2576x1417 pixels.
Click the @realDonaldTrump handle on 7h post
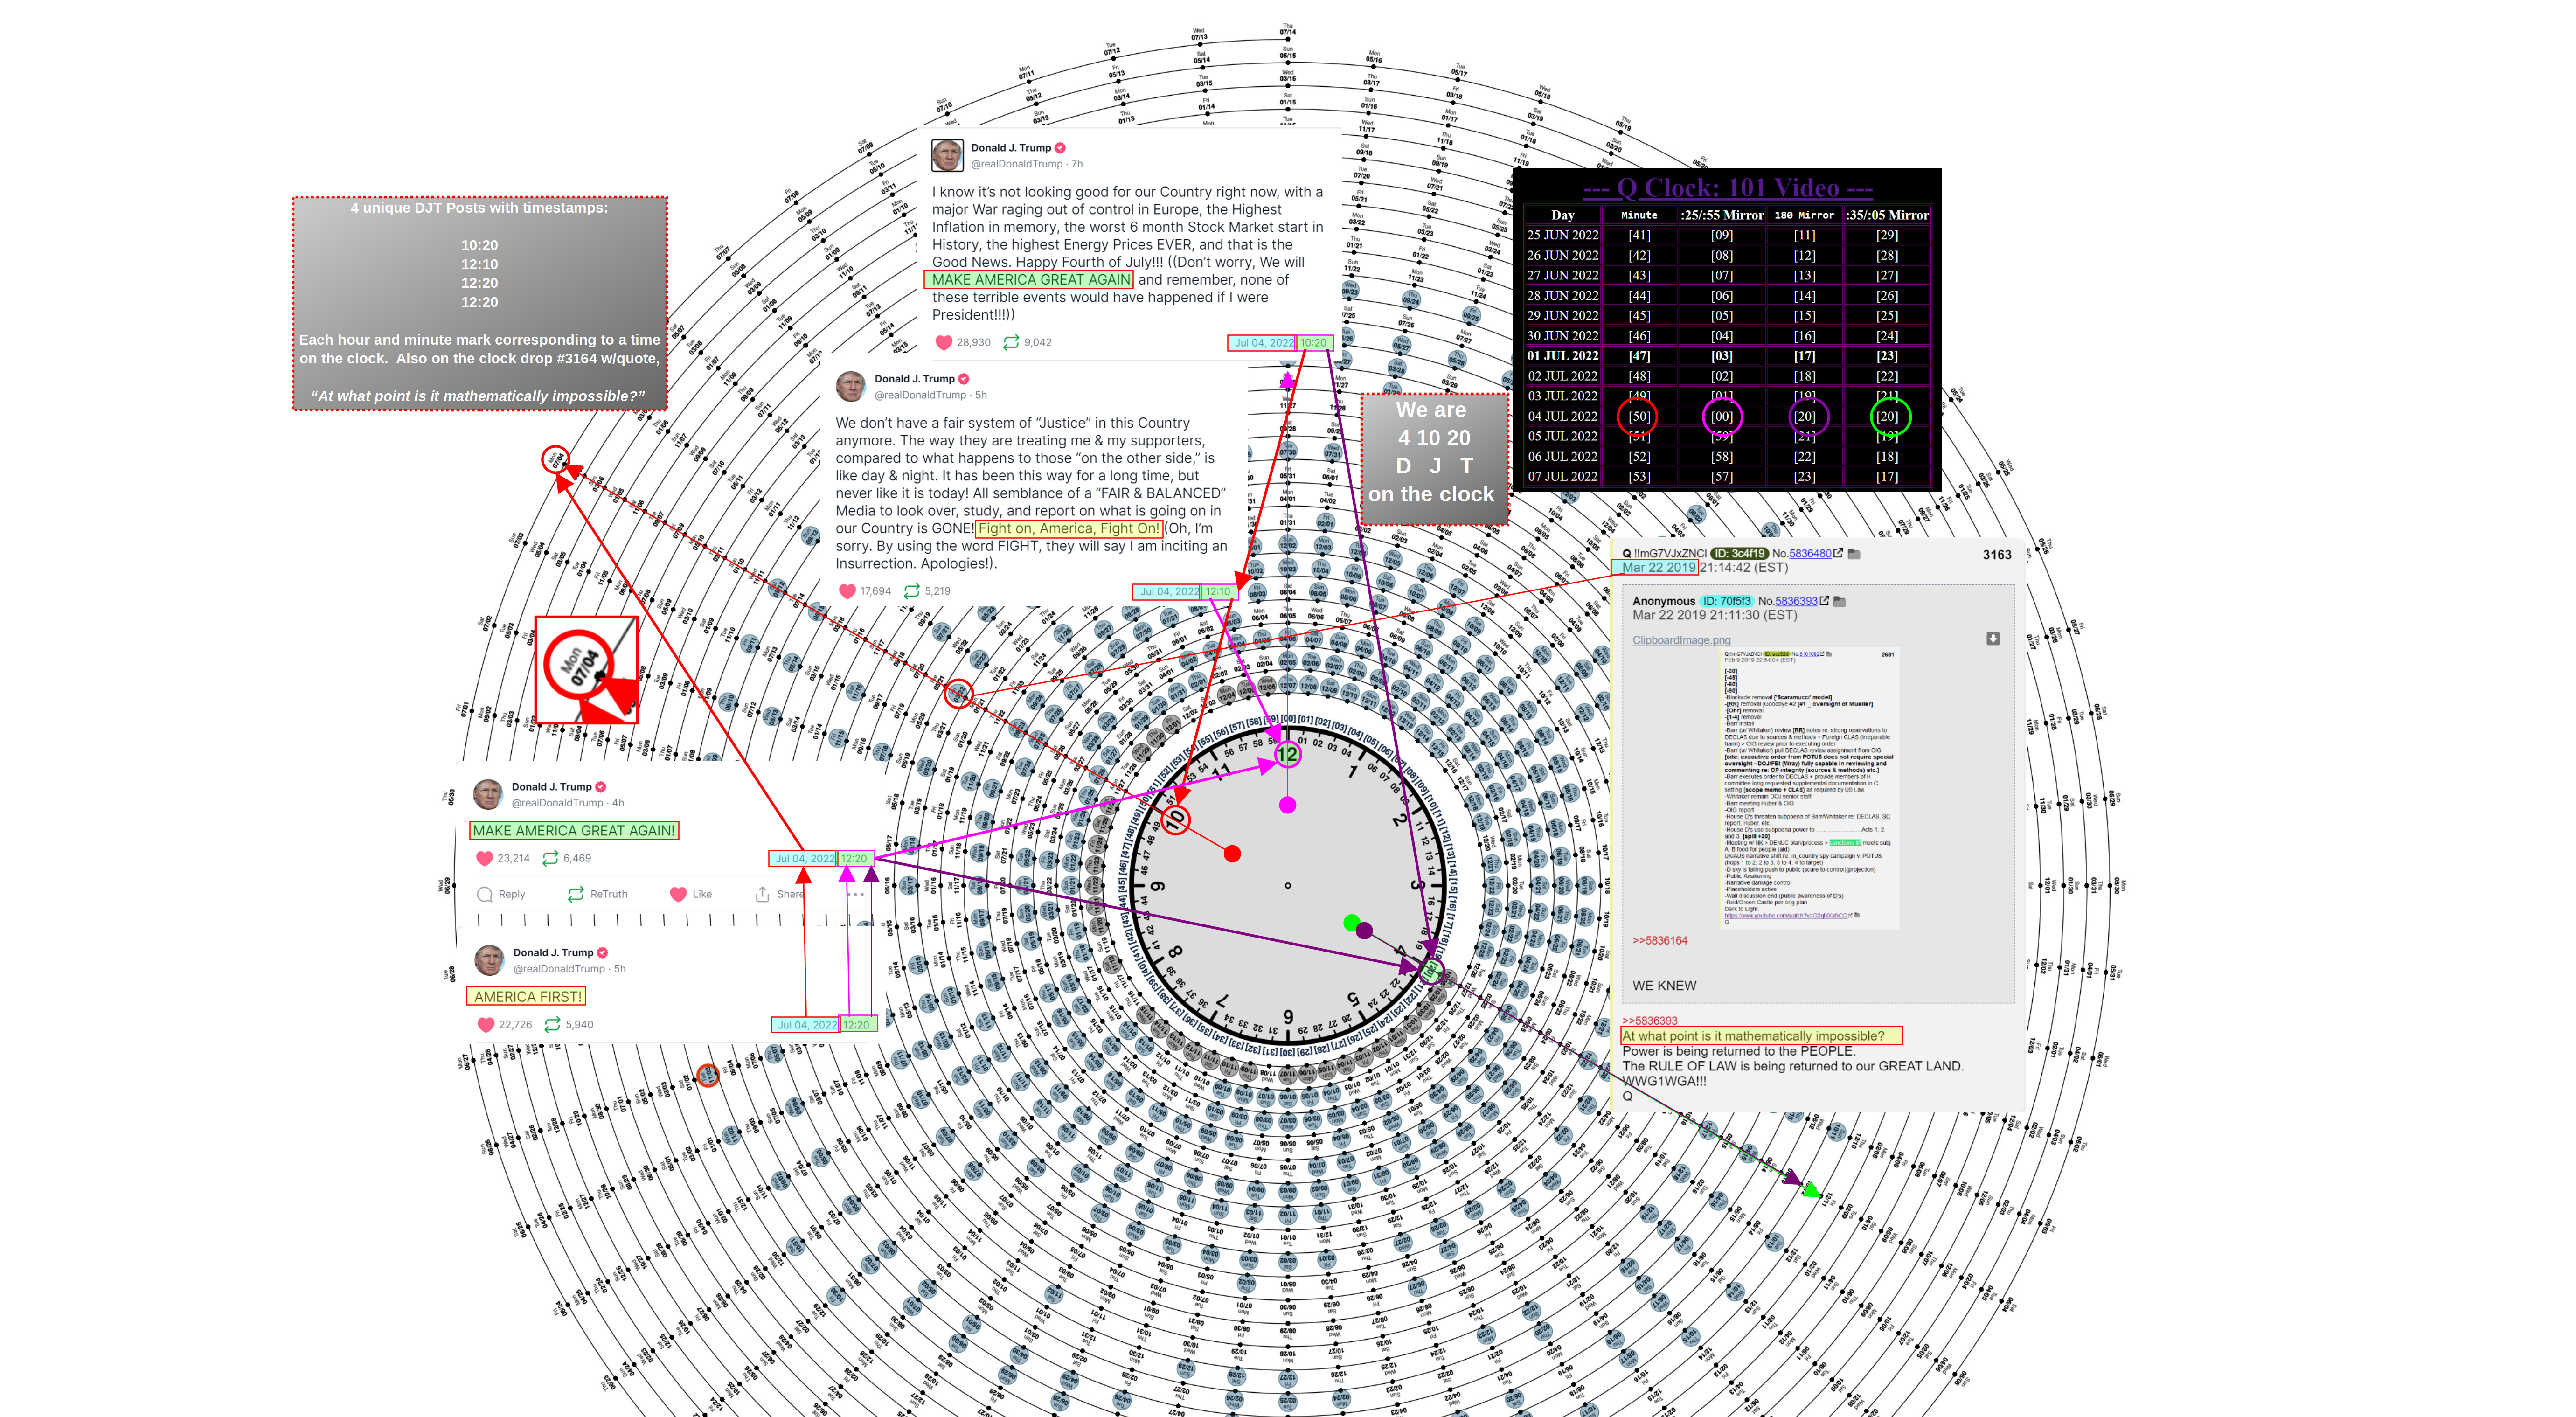coord(1016,164)
